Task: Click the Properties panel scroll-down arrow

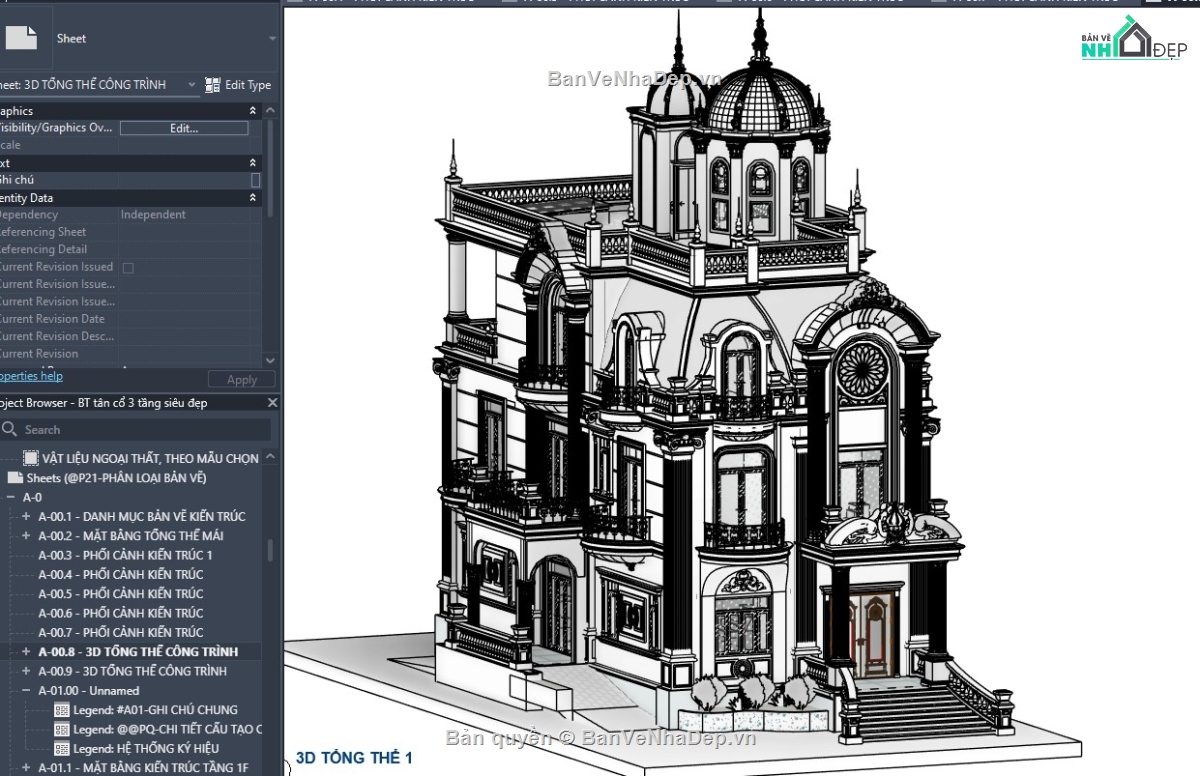Action: 270,360
